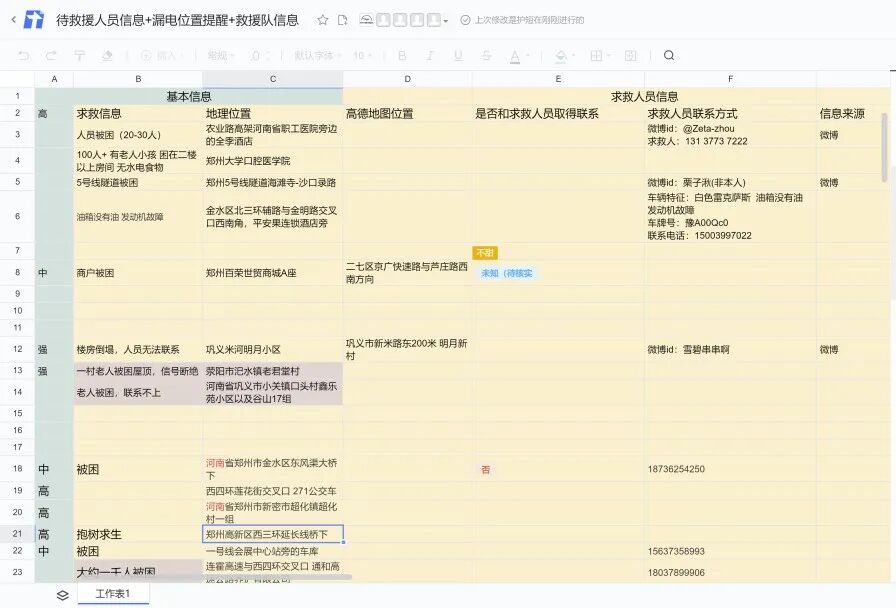Go back using the left arrow
896x608 pixels.
tap(14, 19)
